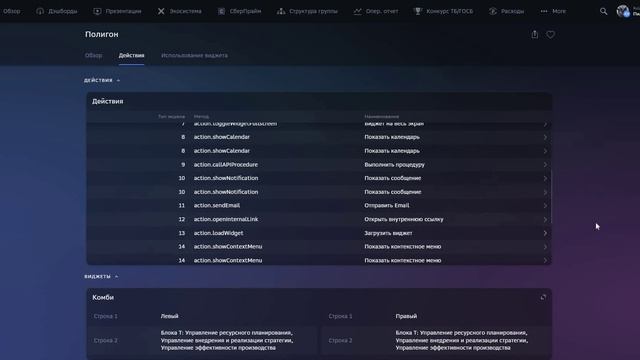The image size is (640, 360).
Task: Click action.sendEmail method cell
Action: click(x=217, y=206)
